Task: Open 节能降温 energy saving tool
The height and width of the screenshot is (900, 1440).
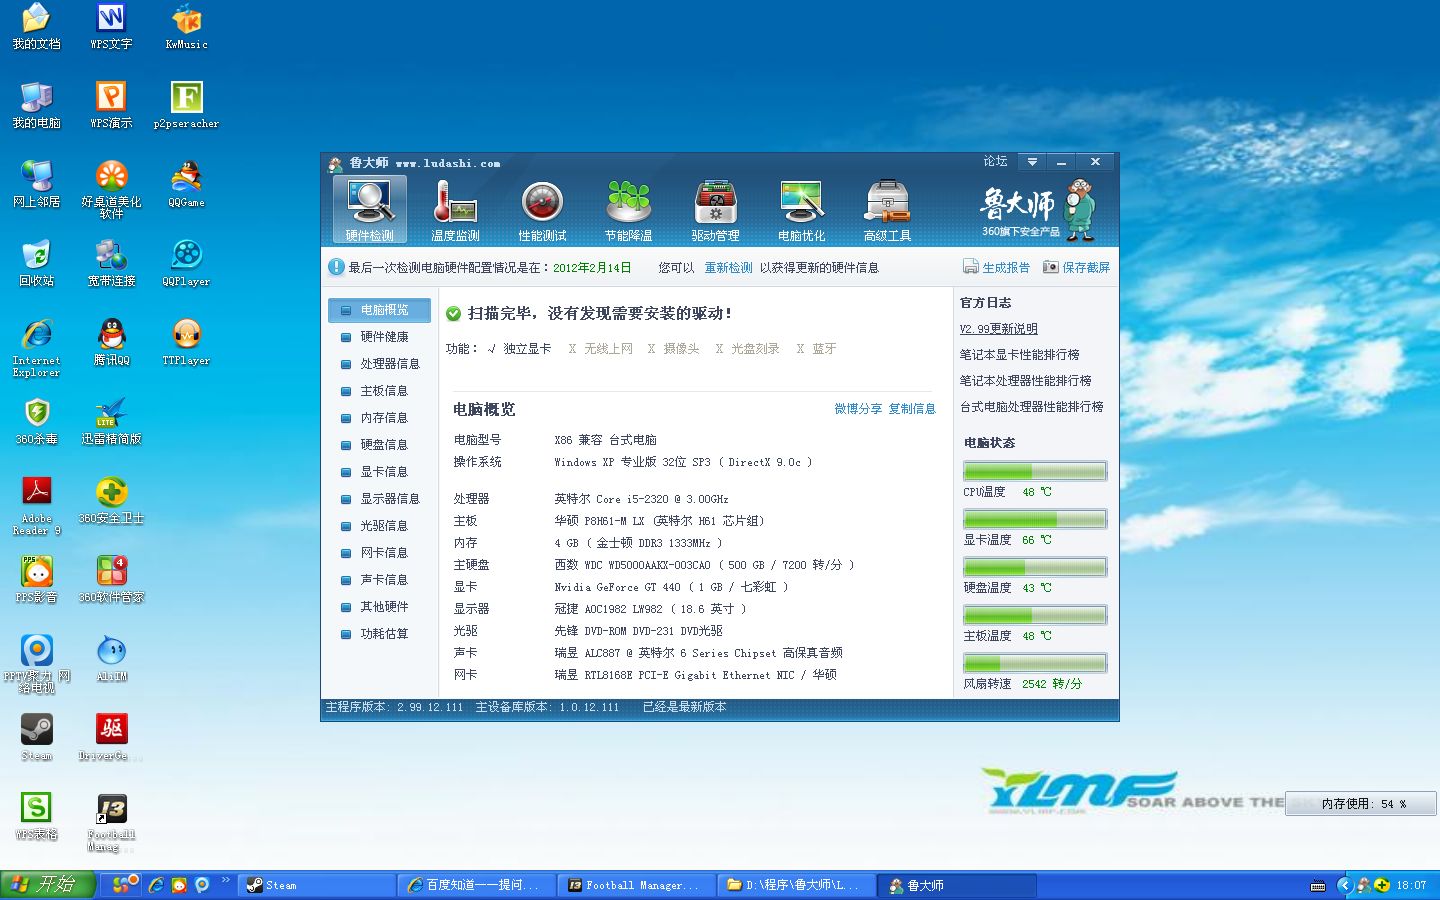Action: 628,211
